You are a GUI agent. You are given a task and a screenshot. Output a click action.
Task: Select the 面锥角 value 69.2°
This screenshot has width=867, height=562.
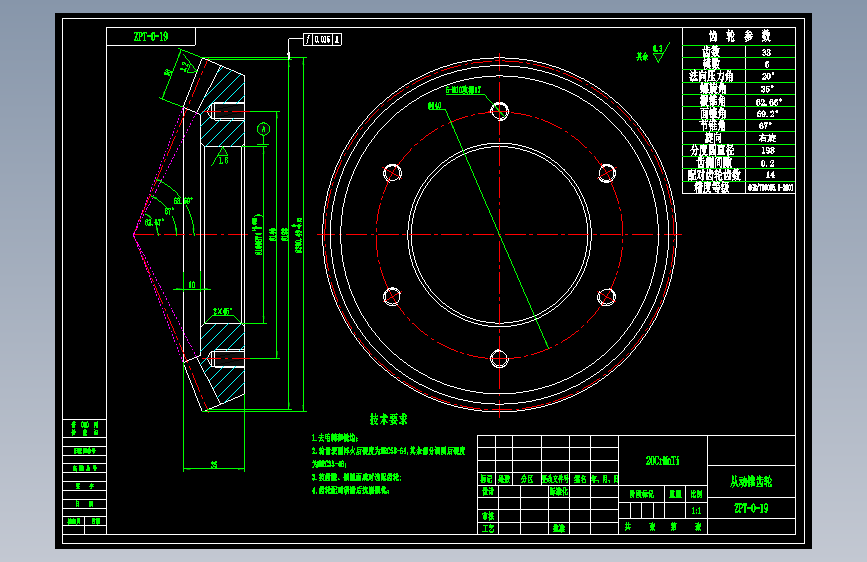(767, 113)
